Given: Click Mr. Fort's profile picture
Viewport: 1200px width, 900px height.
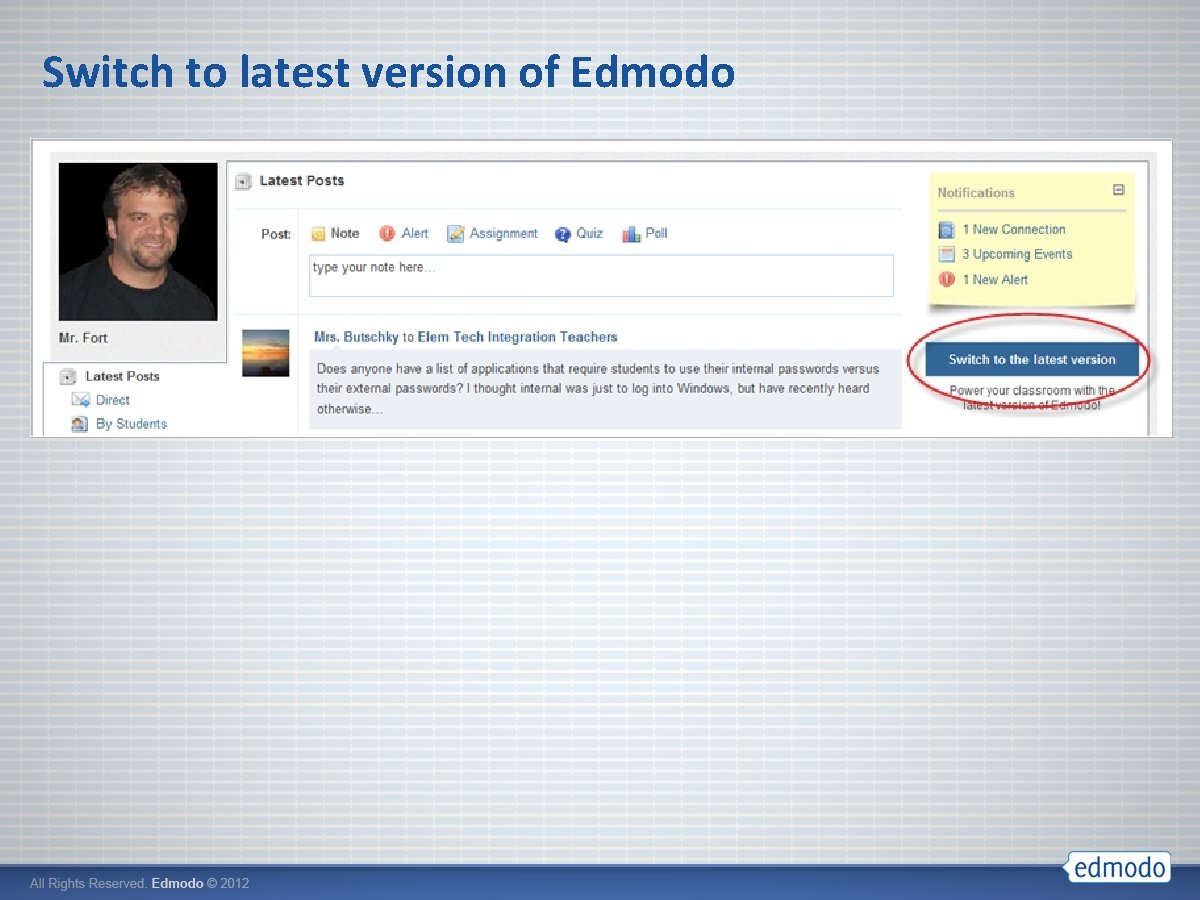Looking at the screenshot, I should [137, 240].
